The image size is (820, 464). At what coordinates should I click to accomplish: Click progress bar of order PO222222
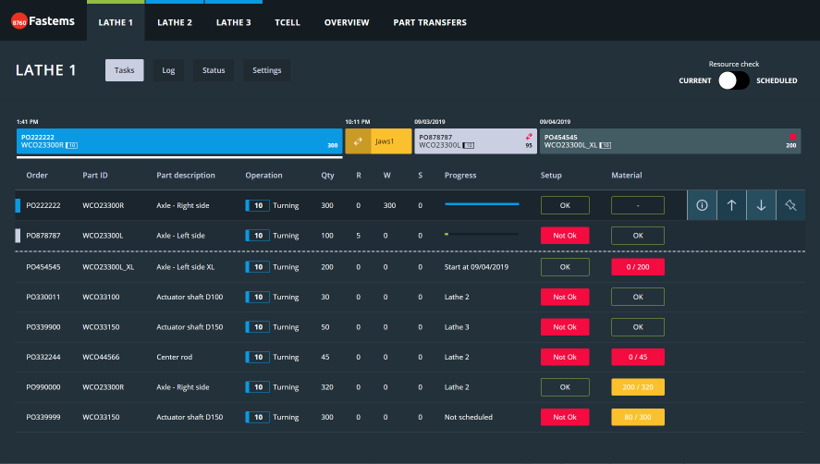pos(482,205)
